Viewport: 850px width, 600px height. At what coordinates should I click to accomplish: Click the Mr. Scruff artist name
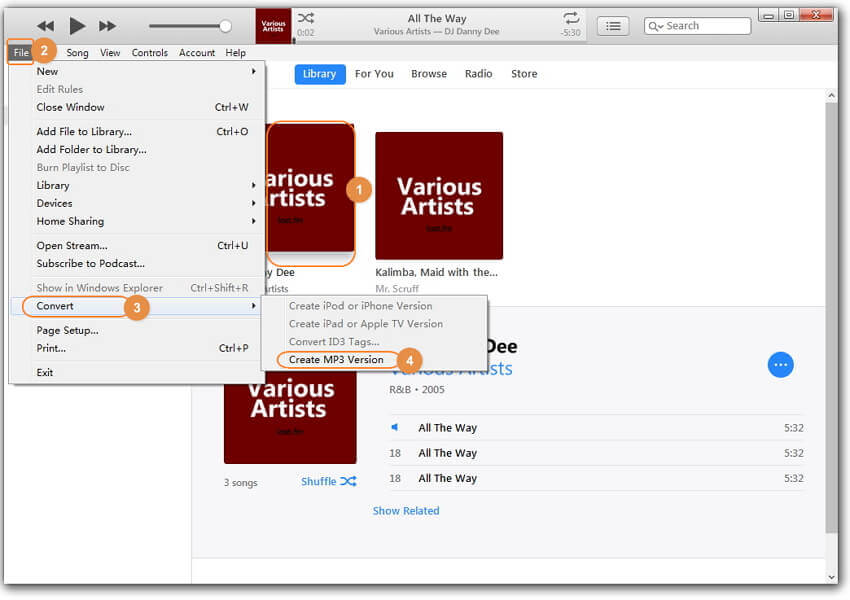tap(397, 288)
